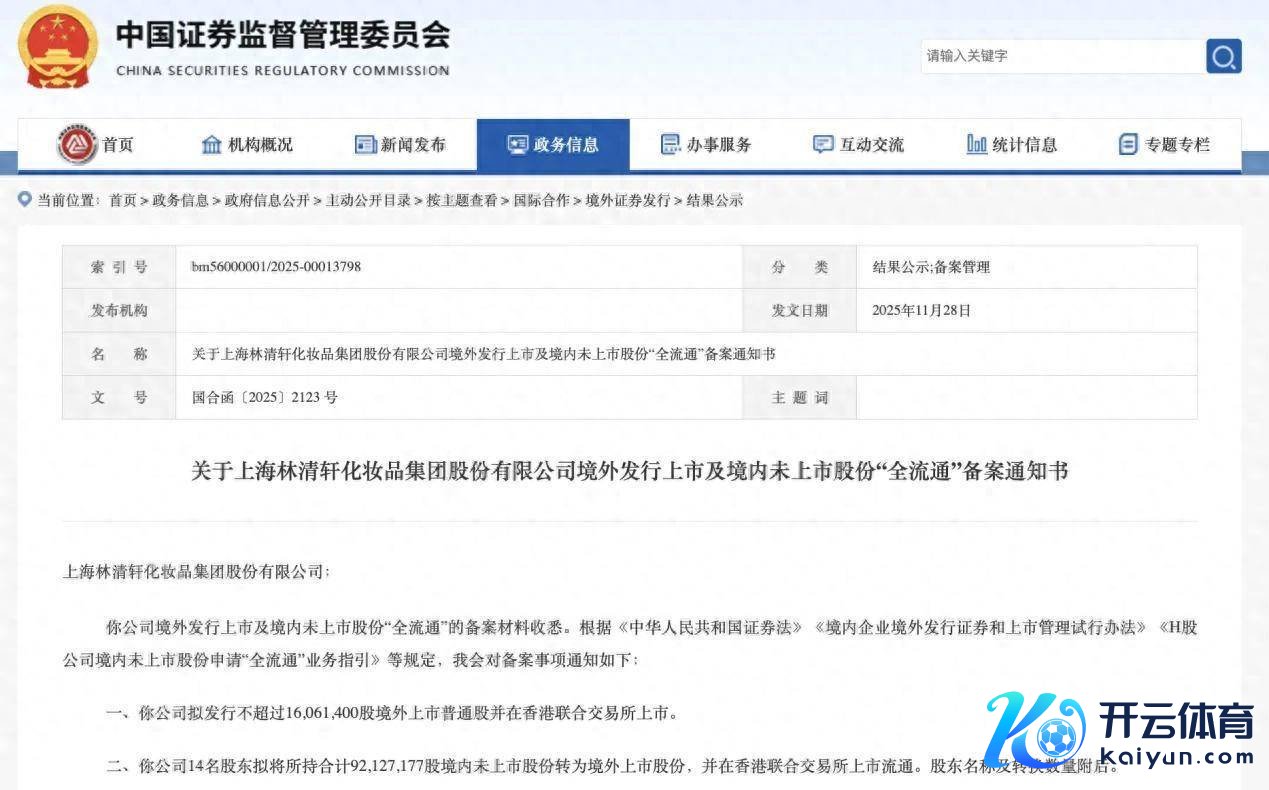Screen dimensions: 1269x790
Task: Click the newspaper icon beside 新闻发布
Action: click(x=365, y=145)
